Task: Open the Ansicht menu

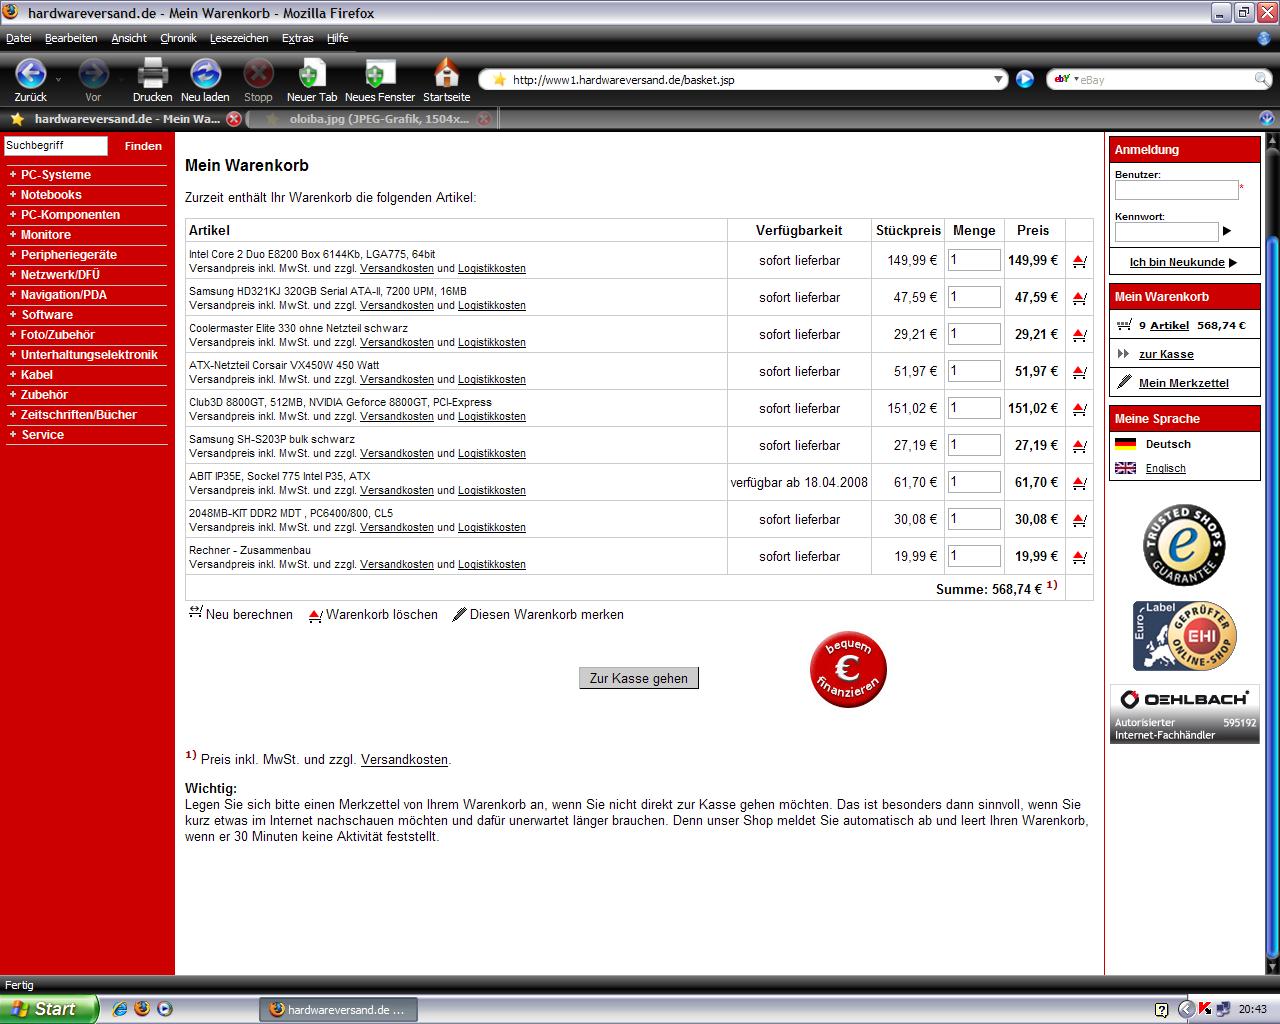Action: pyautogui.click(x=129, y=38)
